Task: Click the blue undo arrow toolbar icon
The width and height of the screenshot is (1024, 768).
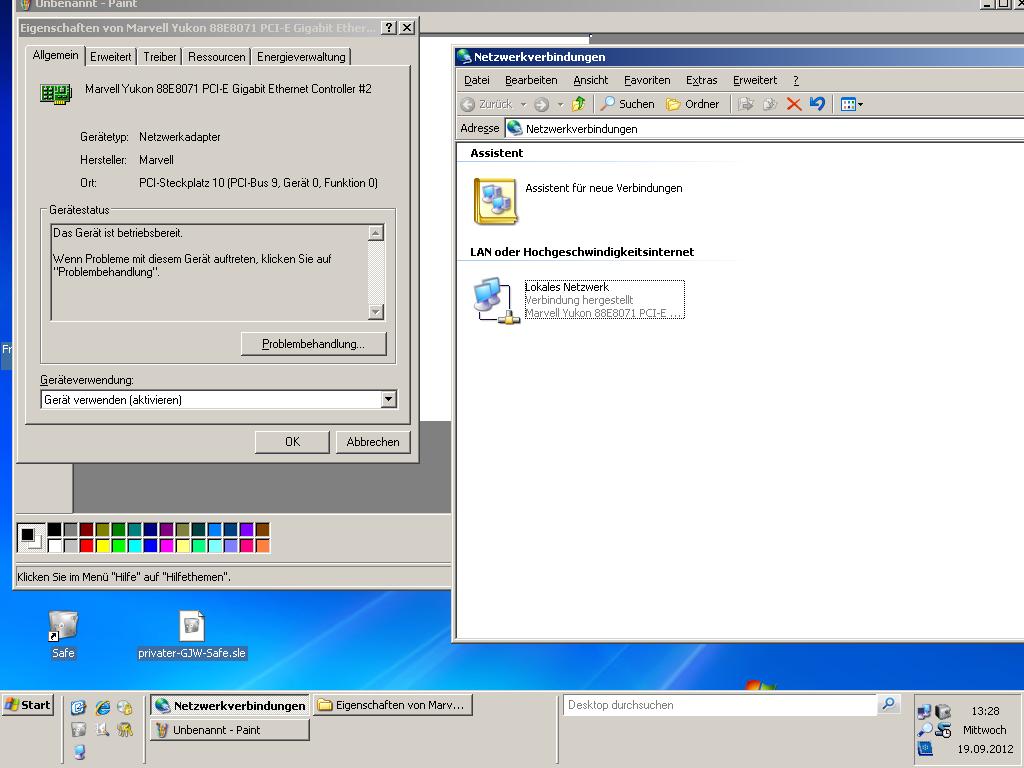Action: pos(817,104)
